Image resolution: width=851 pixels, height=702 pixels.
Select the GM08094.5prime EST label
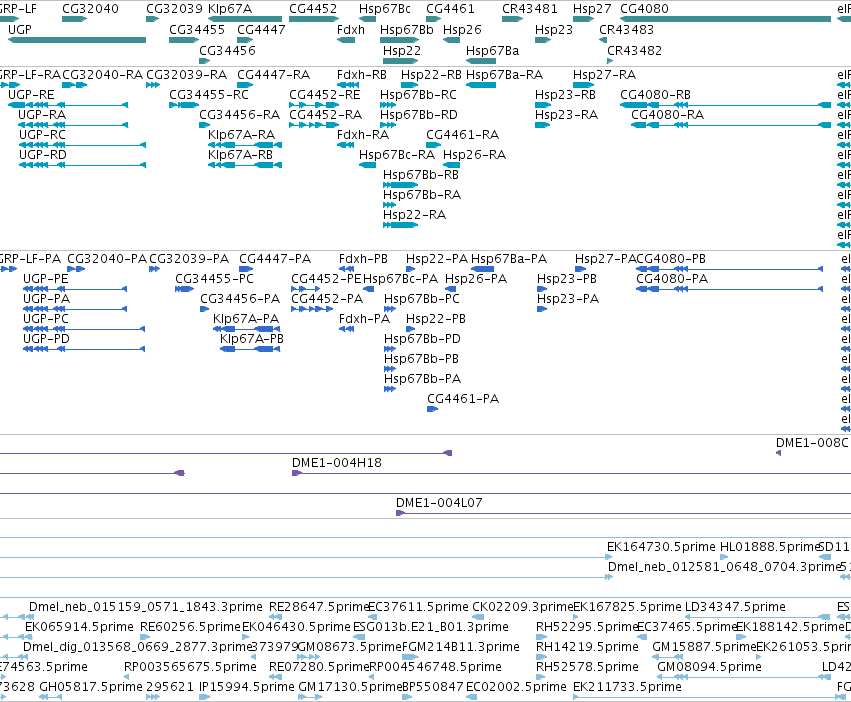point(709,667)
